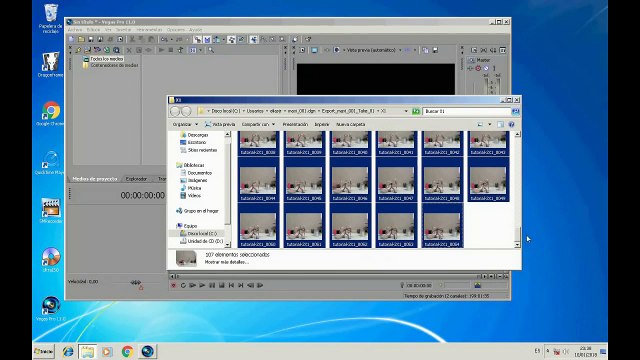The width and height of the screenshot is (640, 360).
Task: Open Compartir con dropdown in Explorer
Action: [x=258, y=124]
